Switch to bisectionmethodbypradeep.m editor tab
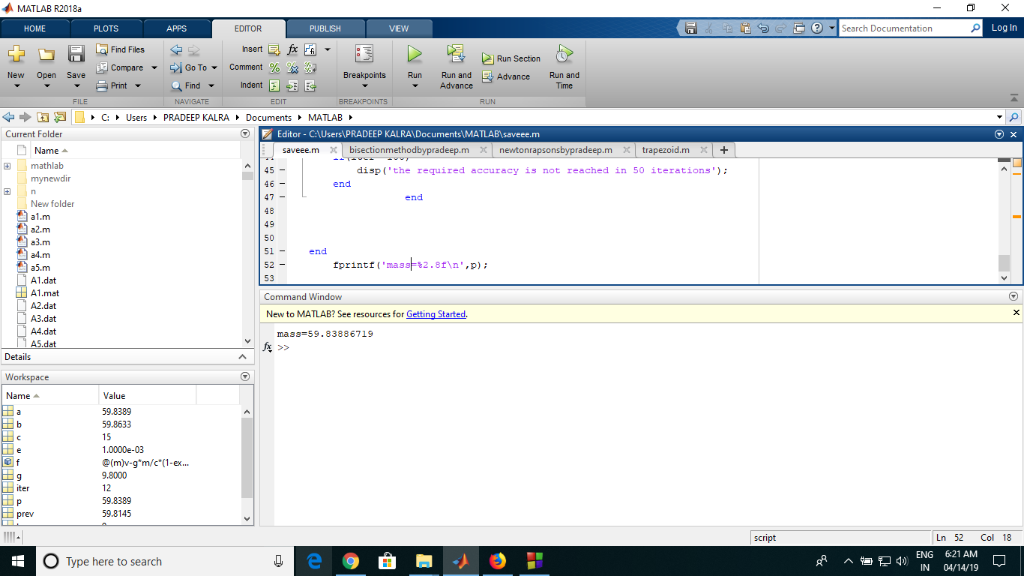The height and width of the screenshot is (576, 1024). pos(409,150)
